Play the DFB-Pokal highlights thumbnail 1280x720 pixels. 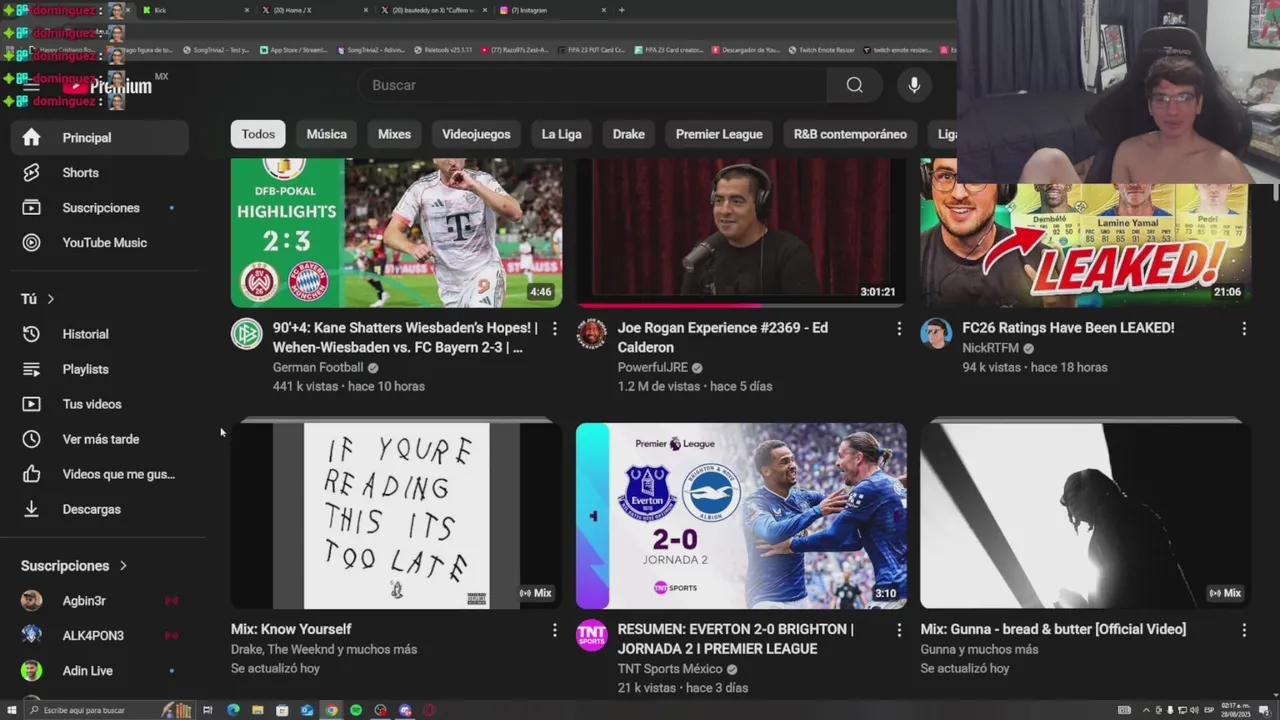[396, 232]
